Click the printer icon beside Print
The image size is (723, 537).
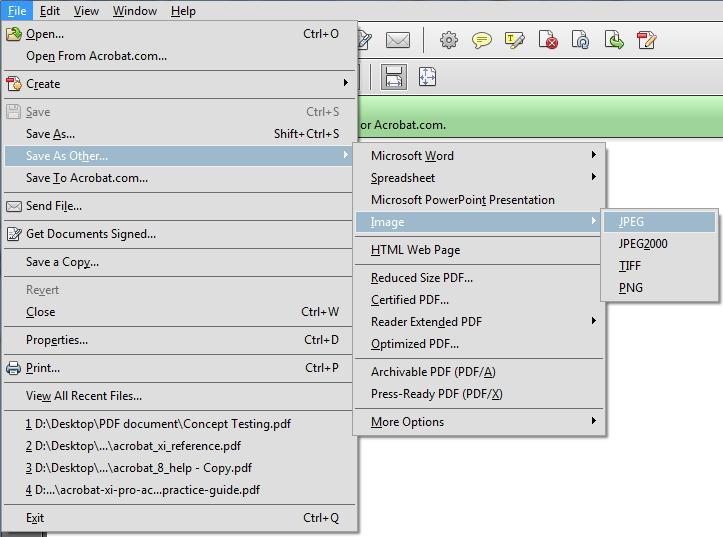click(x=13, y=368)
